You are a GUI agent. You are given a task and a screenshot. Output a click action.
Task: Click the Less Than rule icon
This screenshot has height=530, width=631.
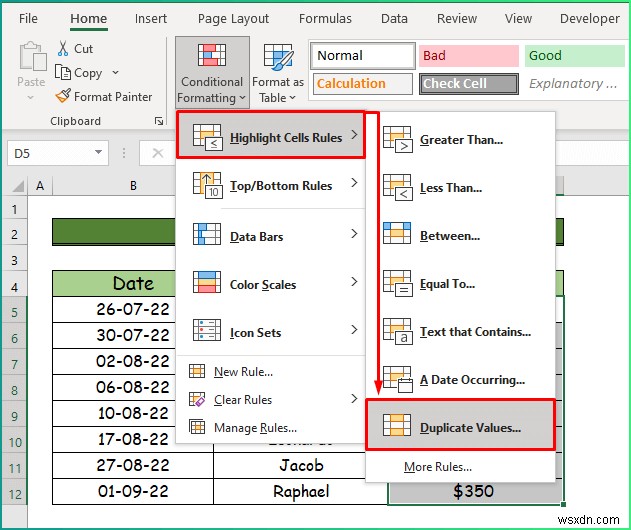point(398,187)
